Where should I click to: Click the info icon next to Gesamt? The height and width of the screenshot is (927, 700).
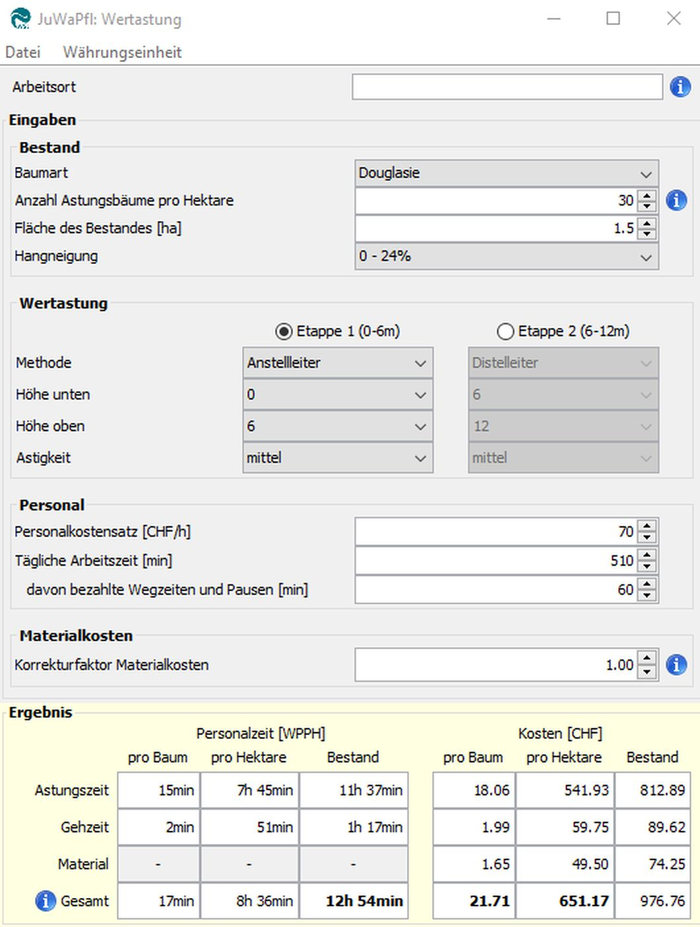[x=45, y=901]
